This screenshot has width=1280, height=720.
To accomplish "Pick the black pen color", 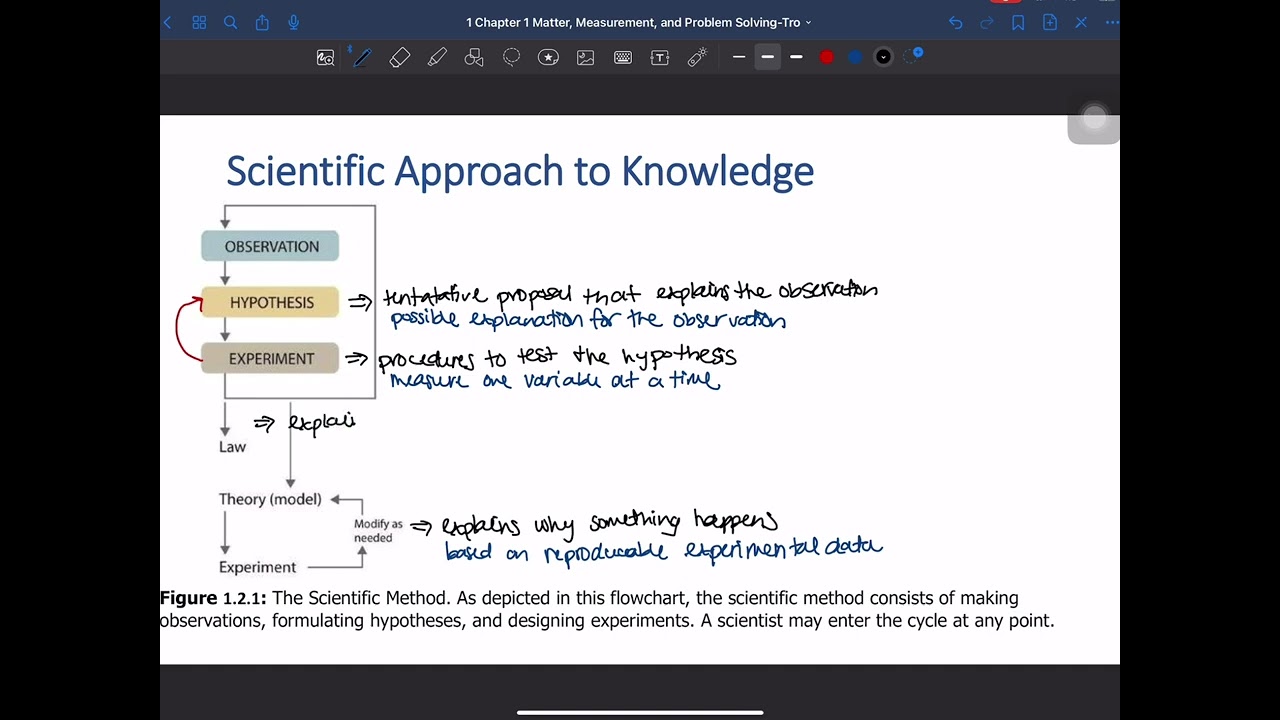I will pos(883,57).
